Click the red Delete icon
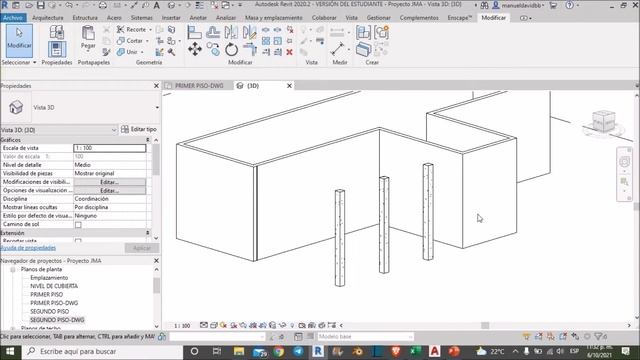640x360 pixels. pos(289,52)
